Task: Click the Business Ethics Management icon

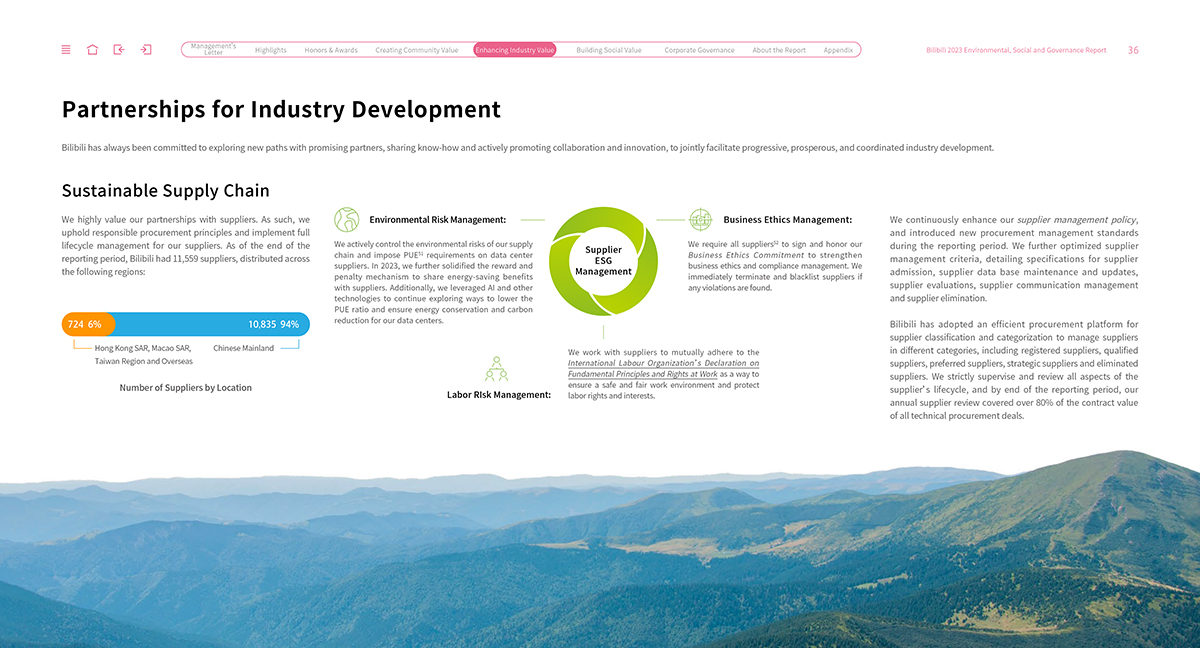Action: click(x=700, y=220)
